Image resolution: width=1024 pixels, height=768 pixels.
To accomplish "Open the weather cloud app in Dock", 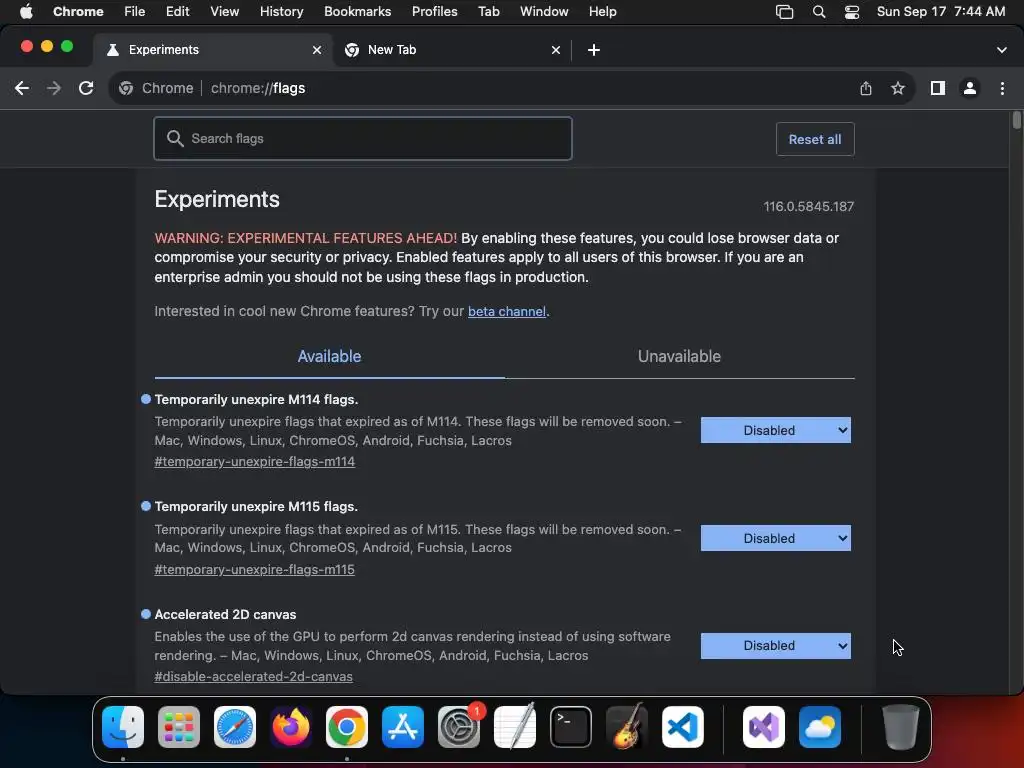I will 820,727.
